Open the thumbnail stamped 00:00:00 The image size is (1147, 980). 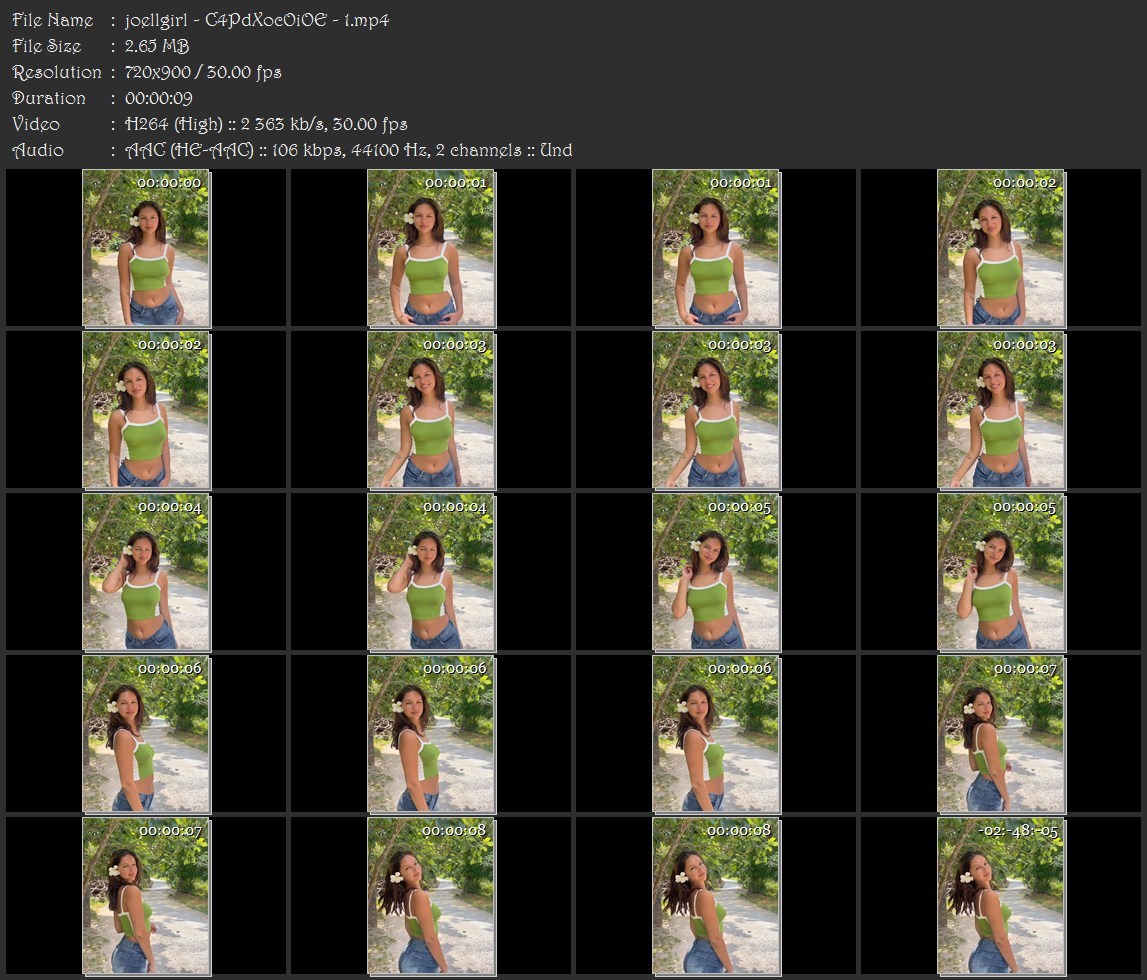[x=146, y=248]
